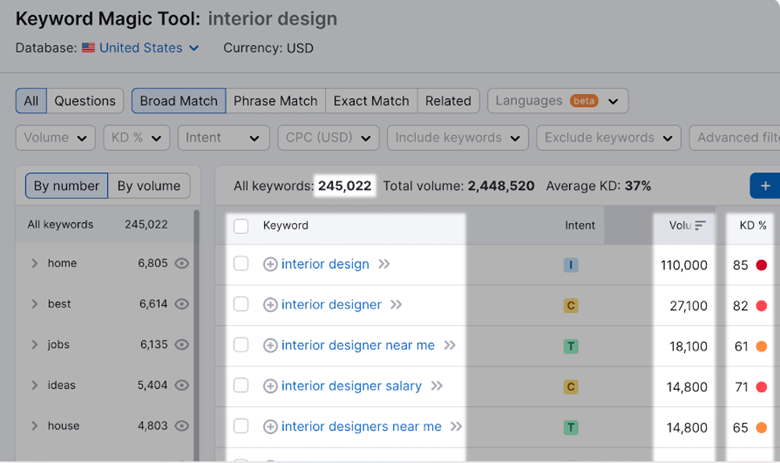Viewport: 780px width, 463px height.
Task: Open the Languages dropdown
Action: click(x=558, y=101)
